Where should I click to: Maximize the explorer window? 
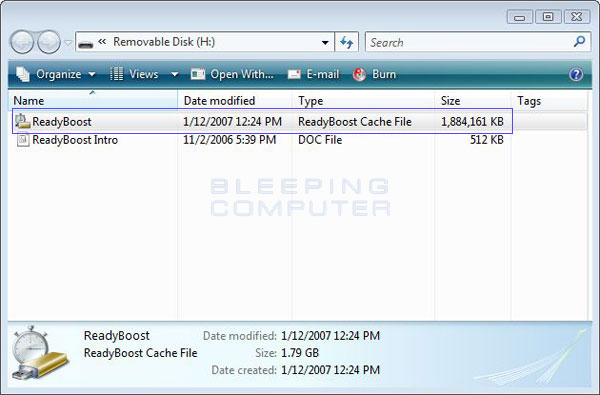548,17
